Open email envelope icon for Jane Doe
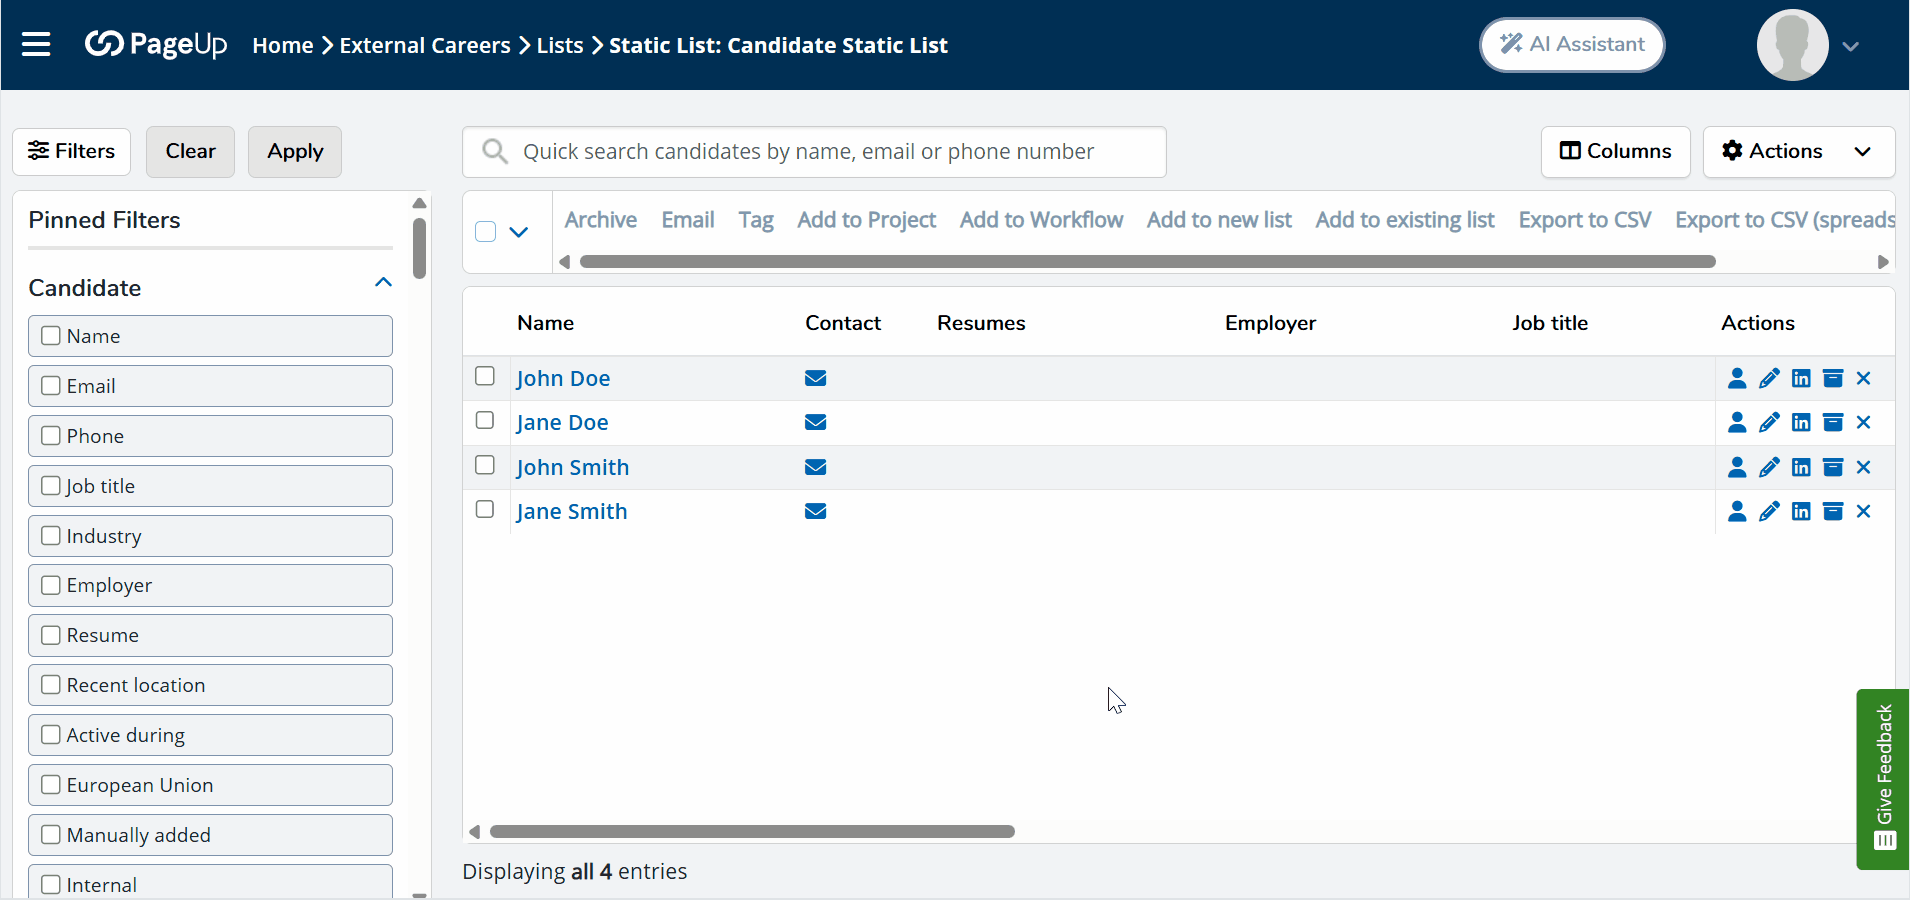Screen dimensions: 1910x900 tap(815, 422)
